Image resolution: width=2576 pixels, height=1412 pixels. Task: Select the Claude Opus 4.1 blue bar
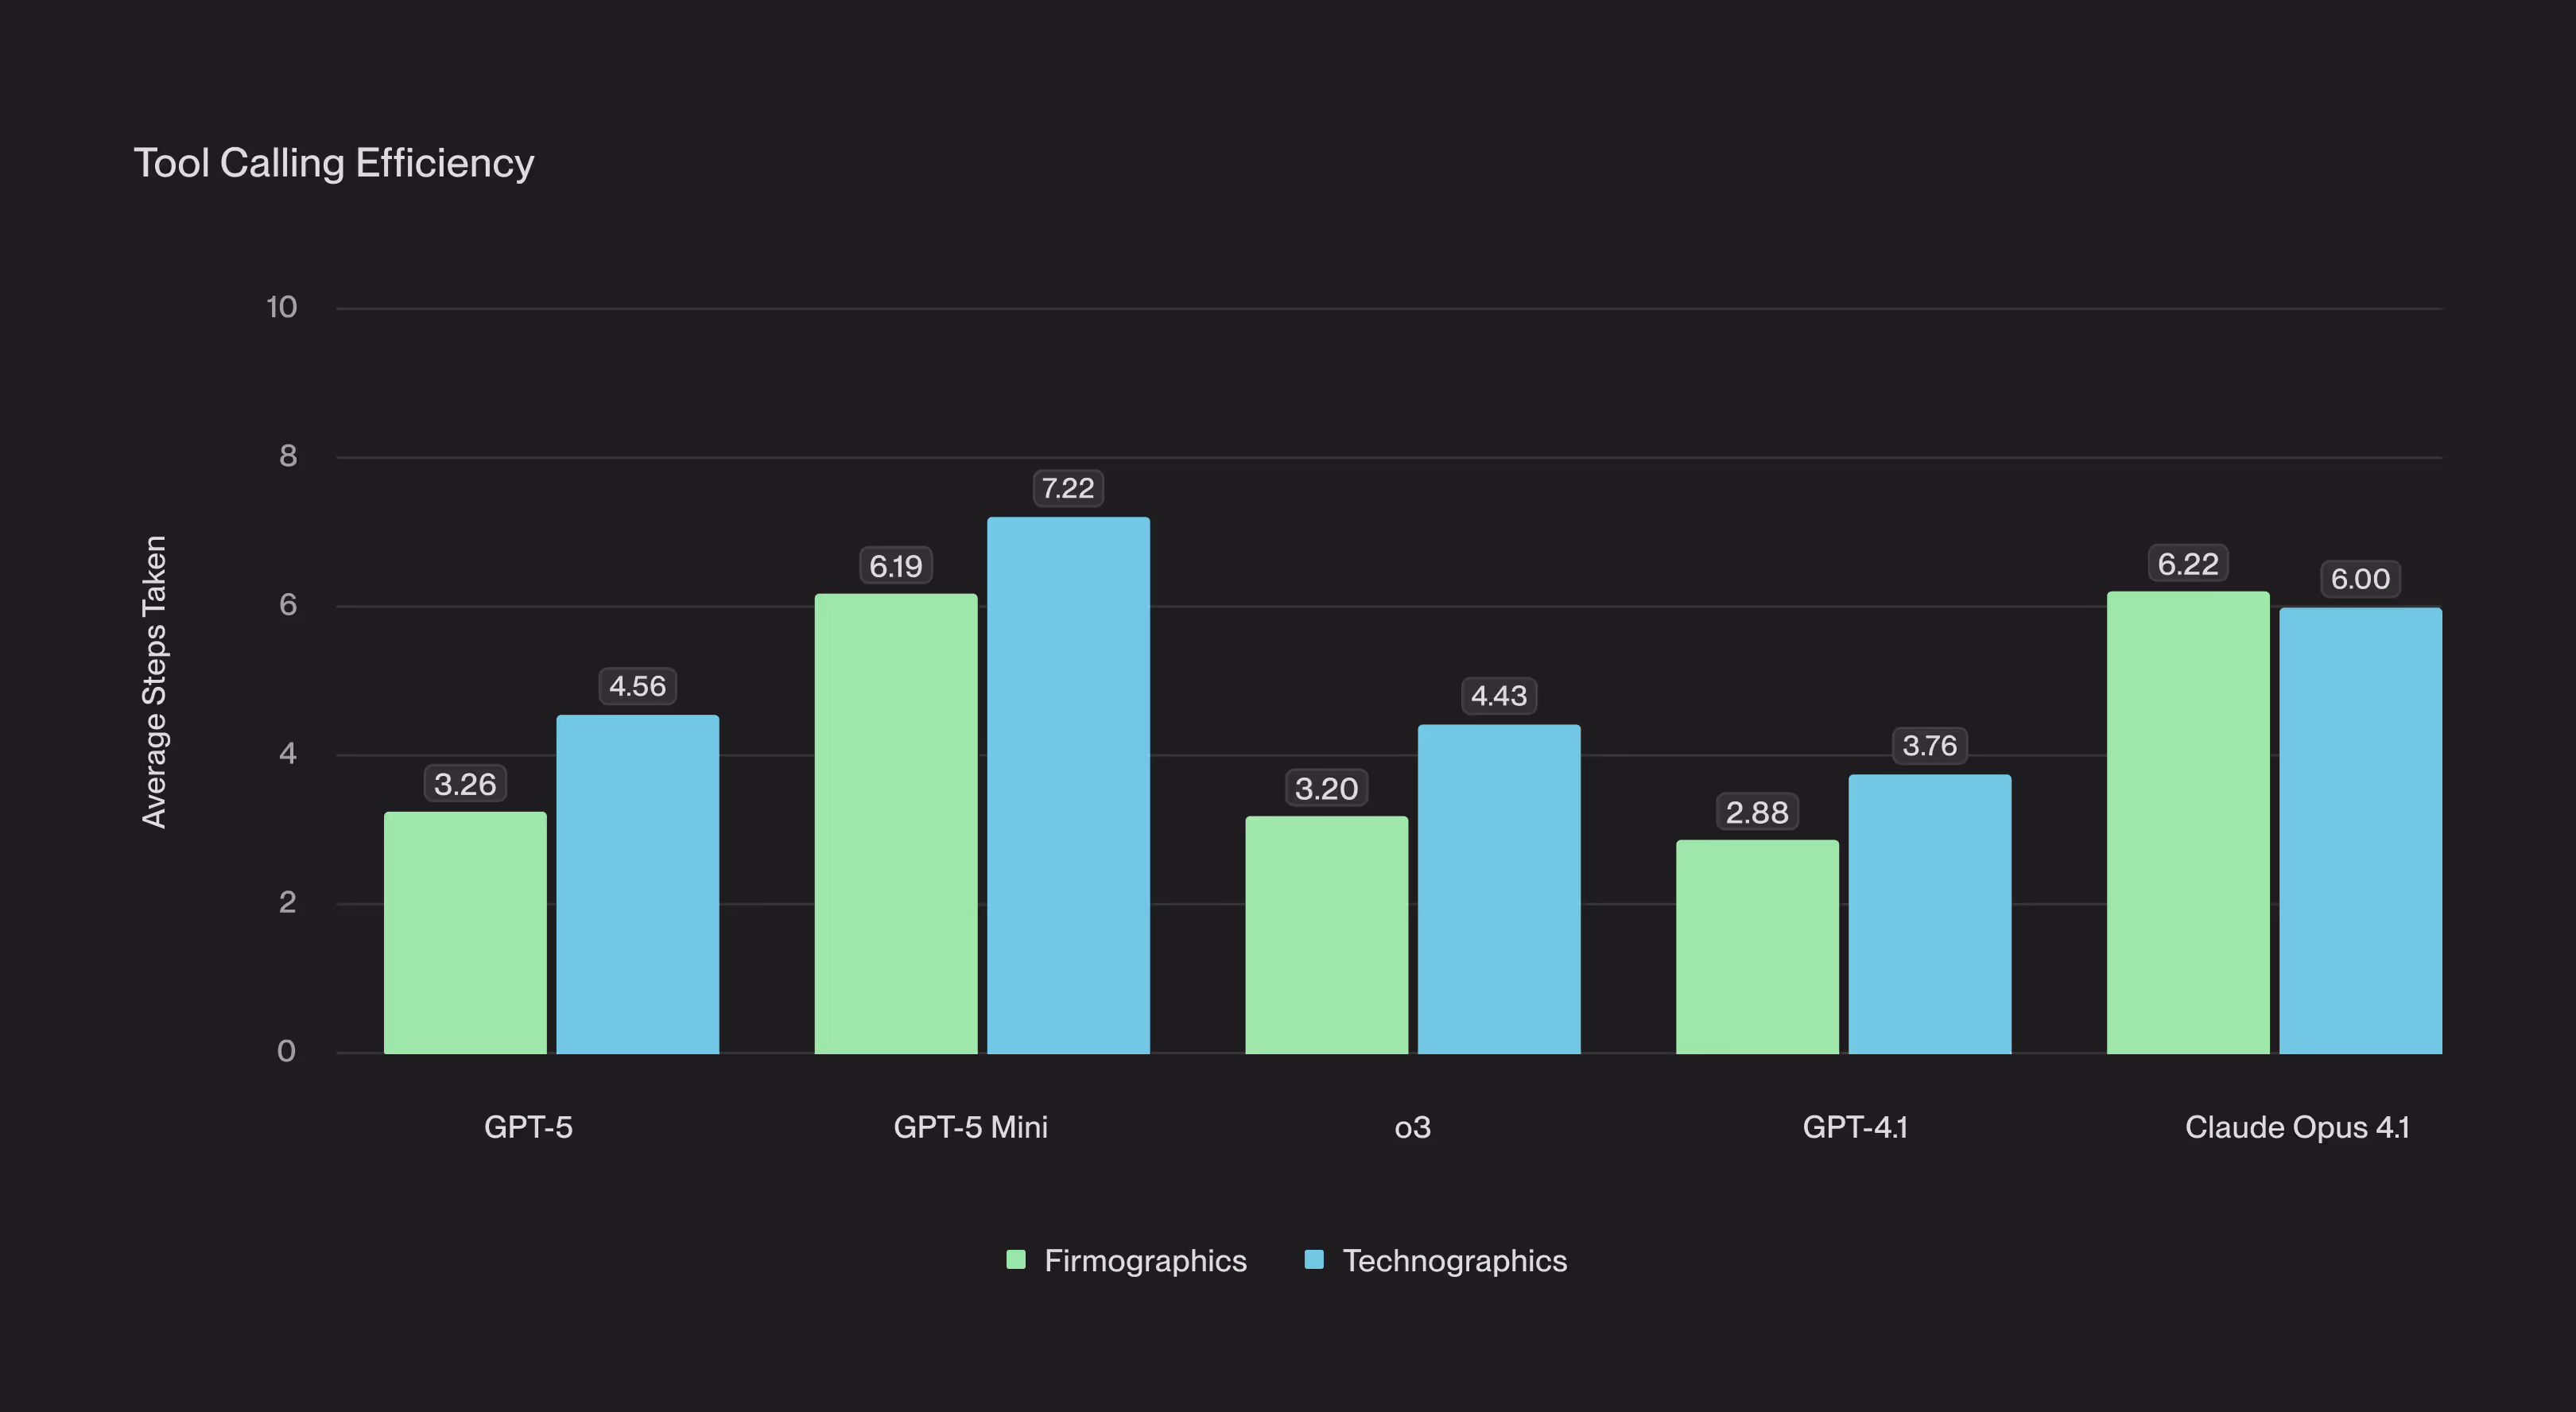pyautogui.click(x=2360, y=830)
